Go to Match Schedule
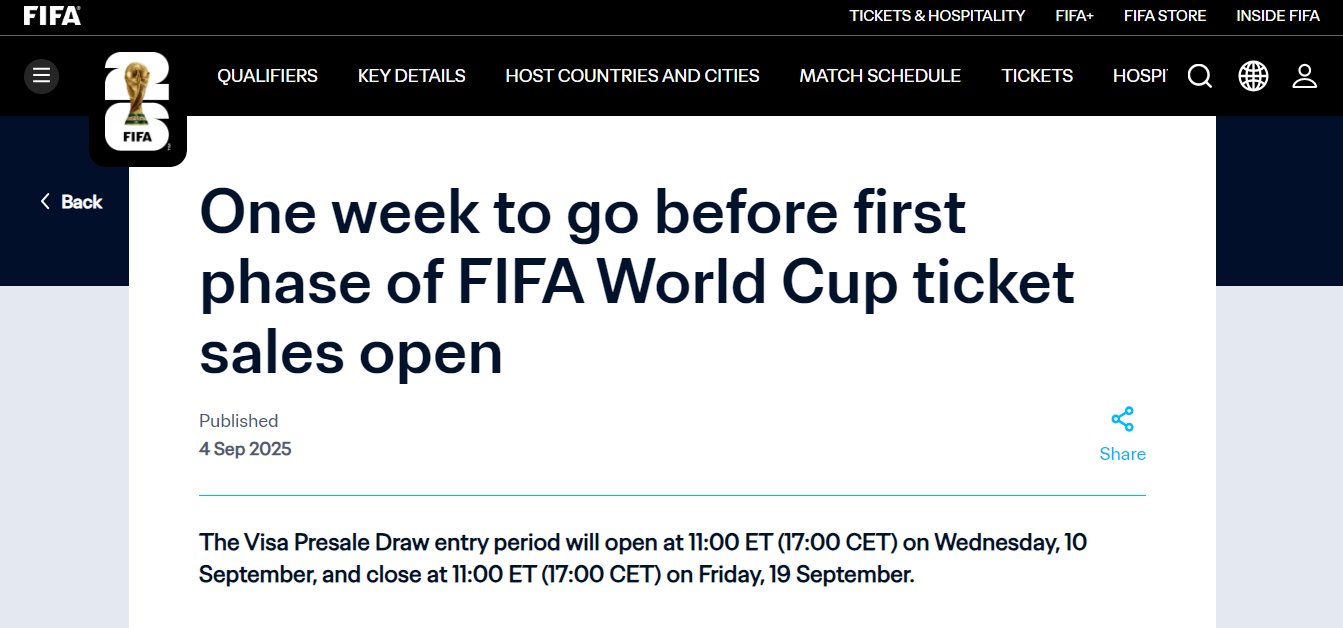Screen dimensions: 1343x628 click(x=880, y=76)
